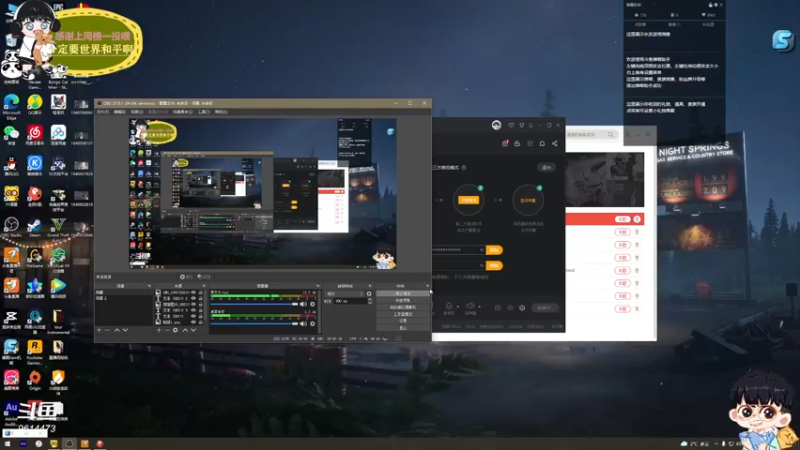This screenshot has height=450, width=800.
Task: Open the scenes dock header menu icon
Action: pos(149,286)
